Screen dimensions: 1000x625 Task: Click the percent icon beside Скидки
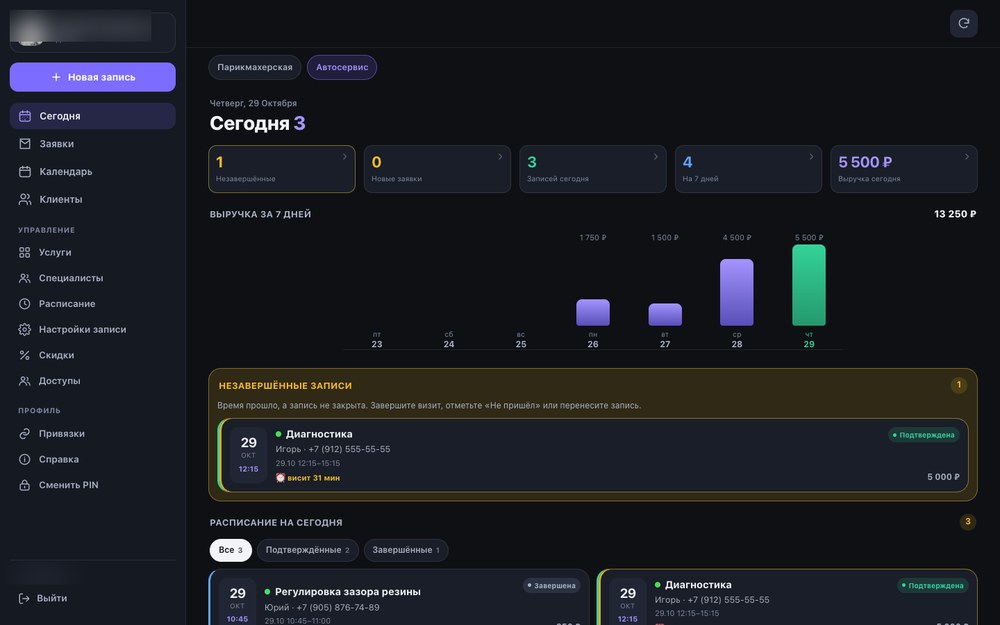[24, 355]
